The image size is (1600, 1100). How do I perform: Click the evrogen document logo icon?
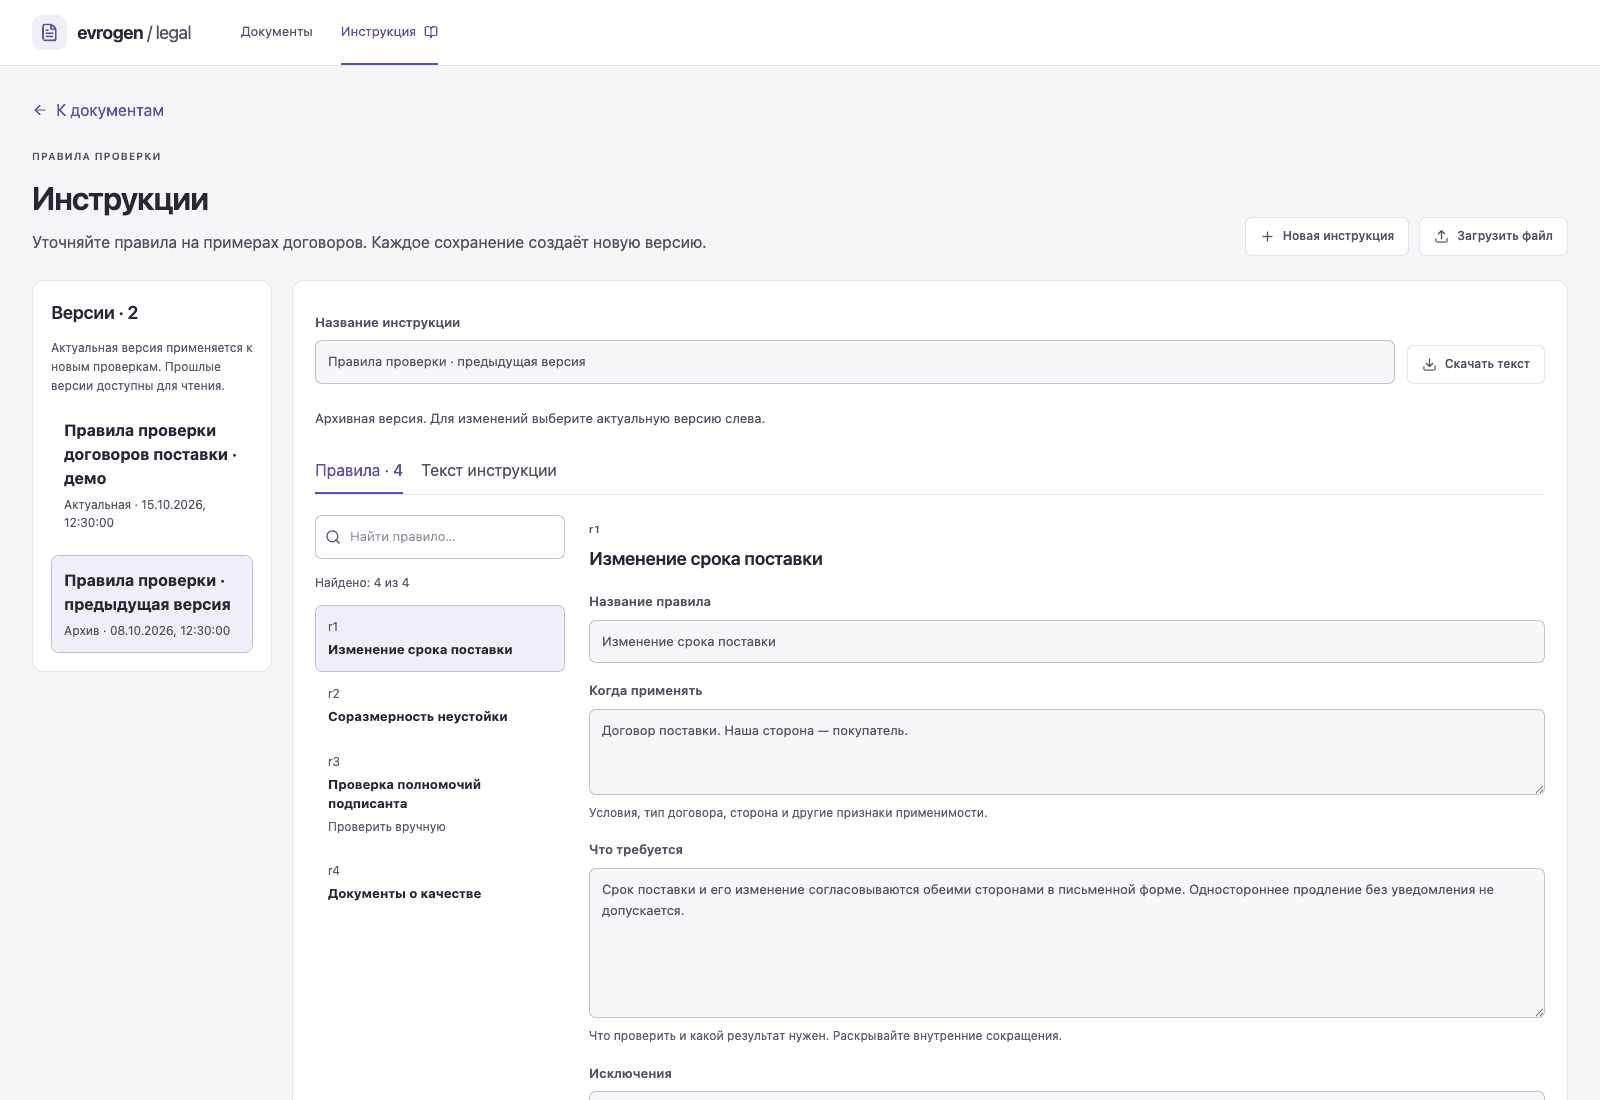(x=49, y=32)
